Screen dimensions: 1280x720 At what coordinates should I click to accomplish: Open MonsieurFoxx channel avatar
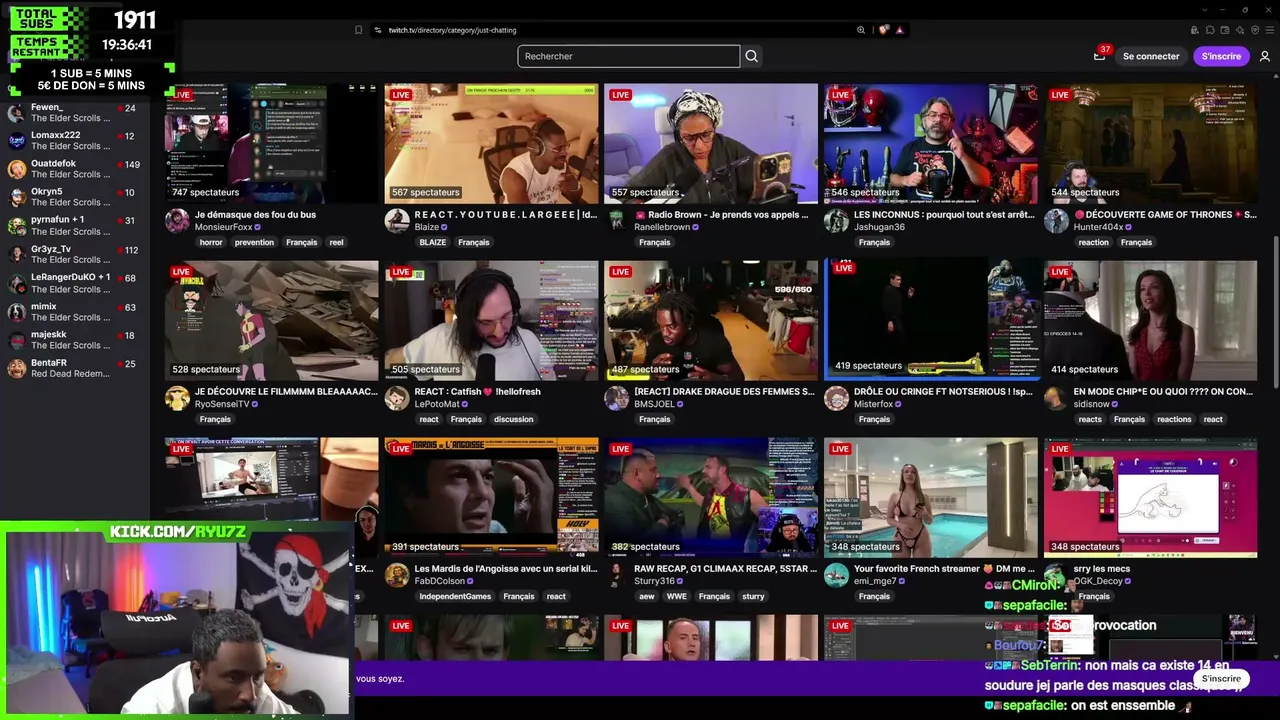coord(177,221)
